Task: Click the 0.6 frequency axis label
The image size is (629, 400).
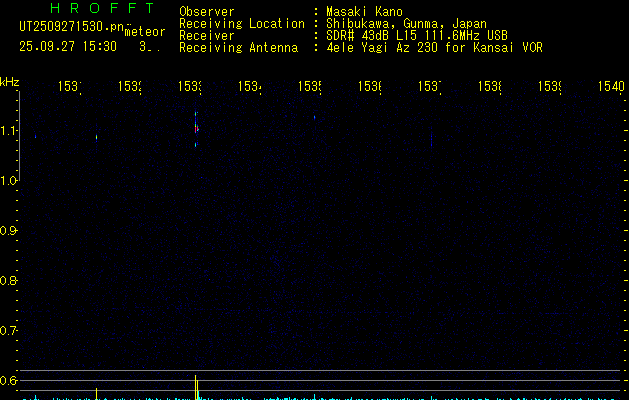Action: tap(8, 380)
